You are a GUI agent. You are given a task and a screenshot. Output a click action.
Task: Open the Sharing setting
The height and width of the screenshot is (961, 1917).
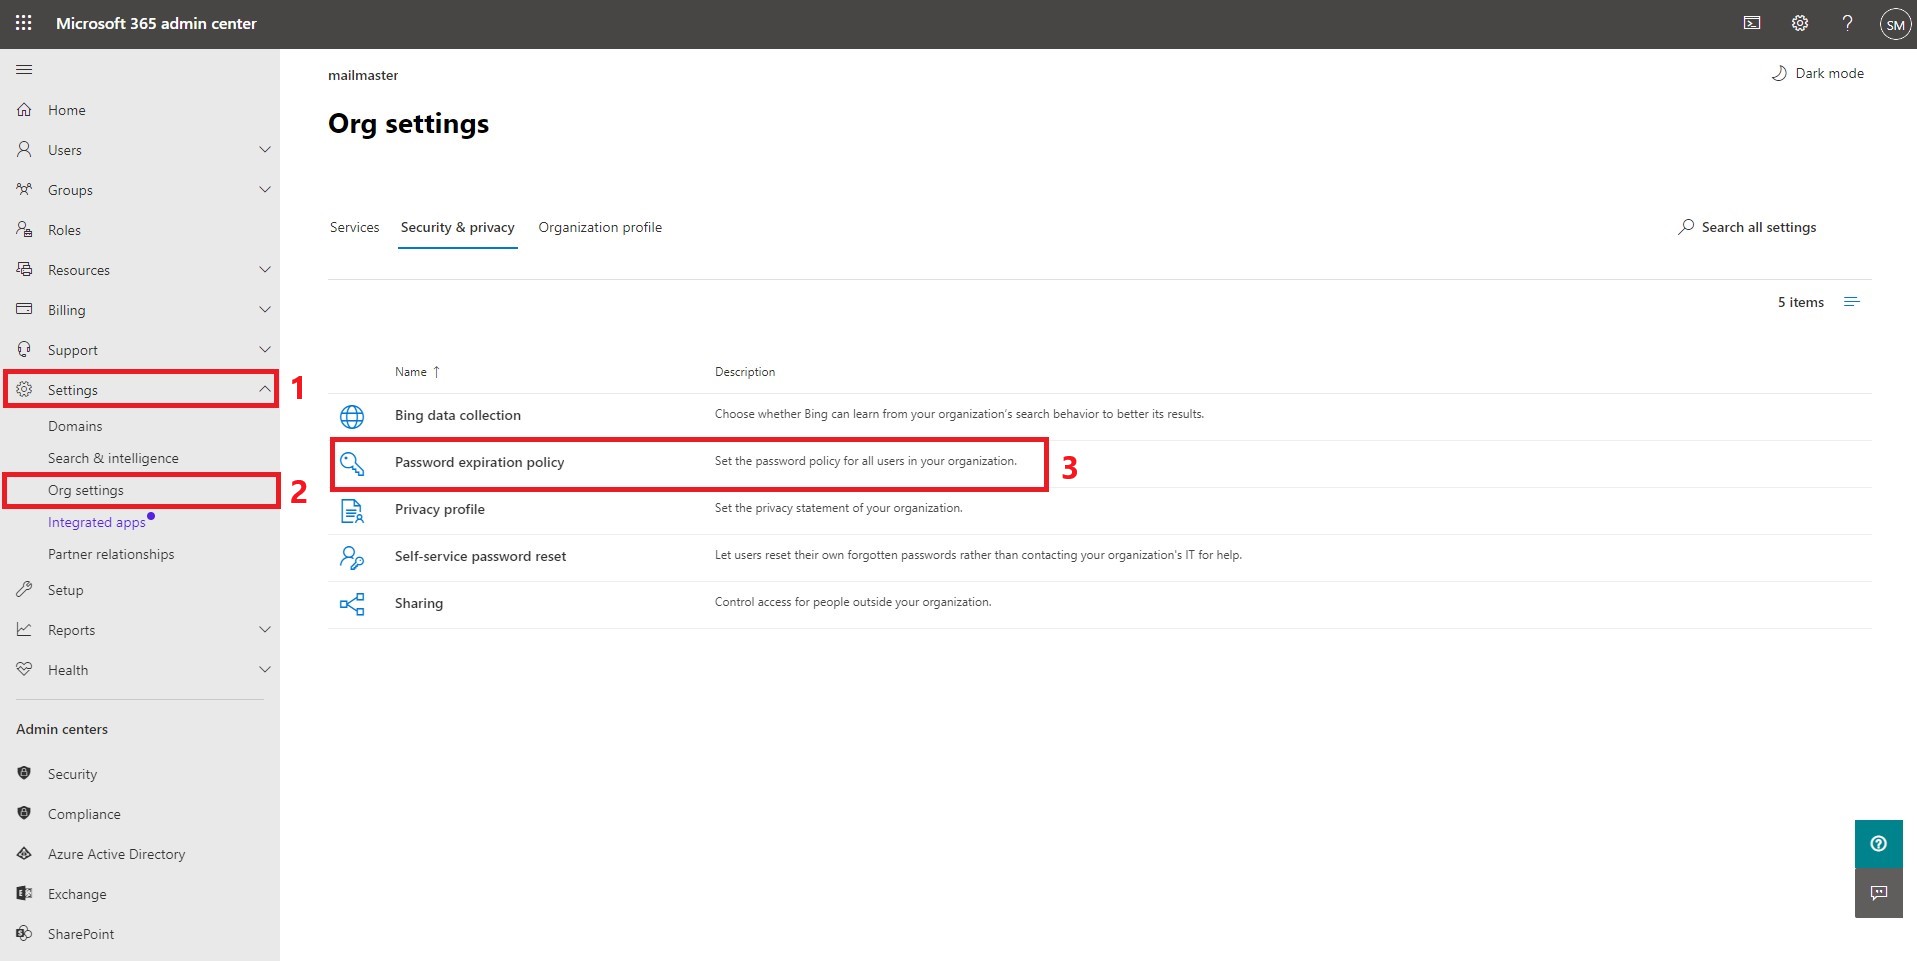[x=419, y=604]
